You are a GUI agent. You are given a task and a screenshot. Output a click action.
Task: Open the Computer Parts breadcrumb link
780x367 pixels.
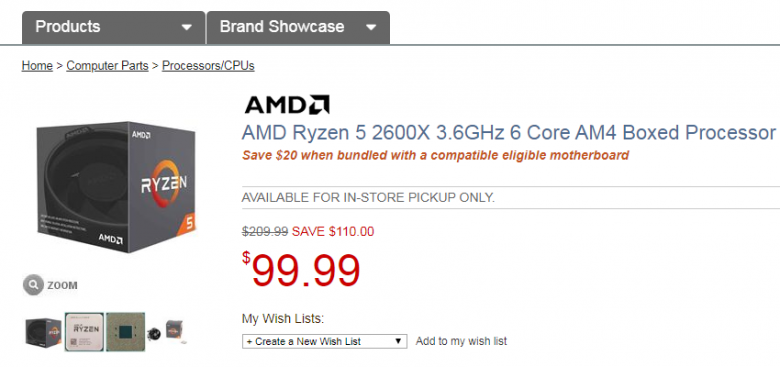point(107,66)
